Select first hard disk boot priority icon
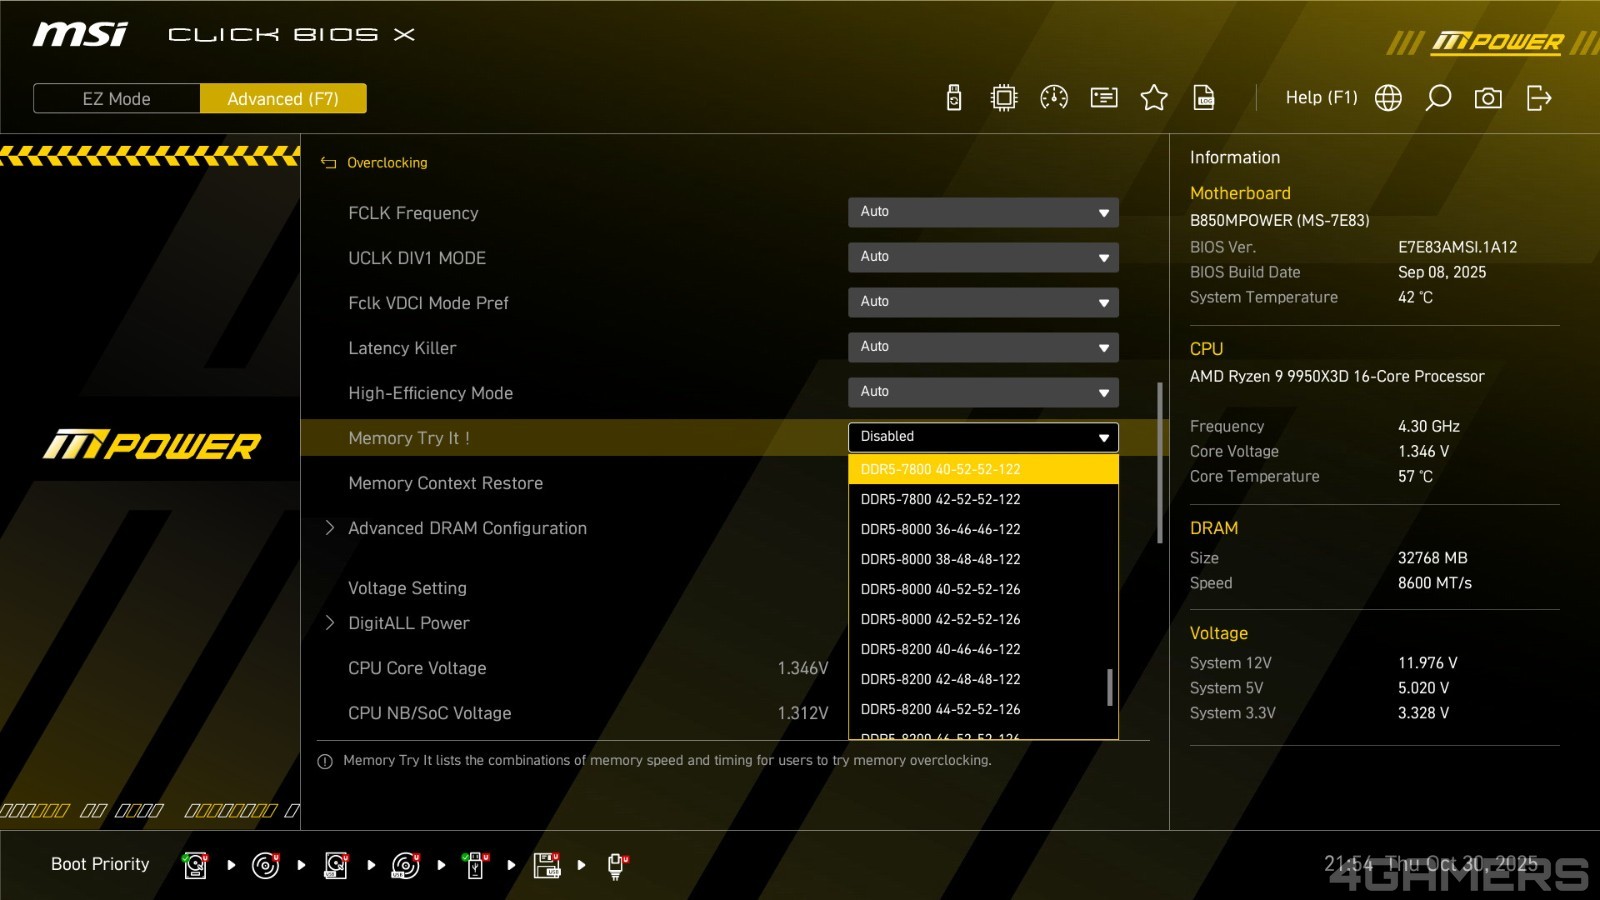 [195, 866]
